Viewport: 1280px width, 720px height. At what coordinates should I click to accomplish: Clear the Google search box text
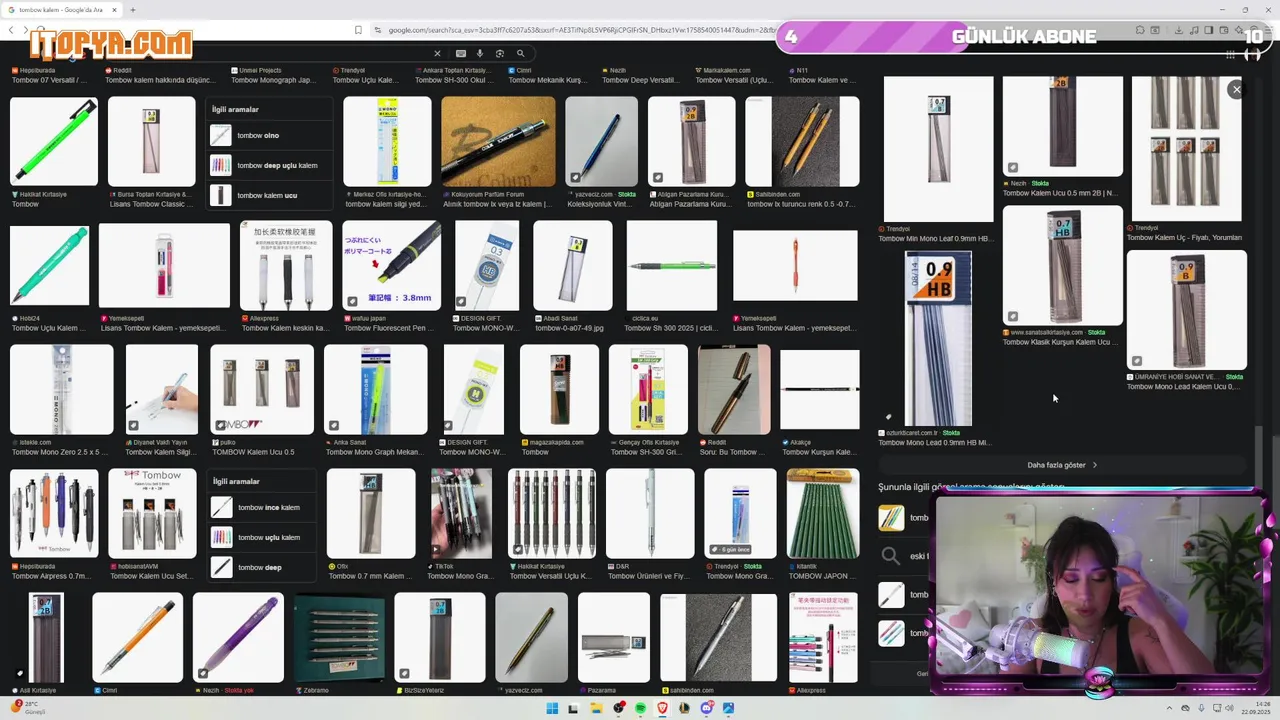click(x=437, y=53)
